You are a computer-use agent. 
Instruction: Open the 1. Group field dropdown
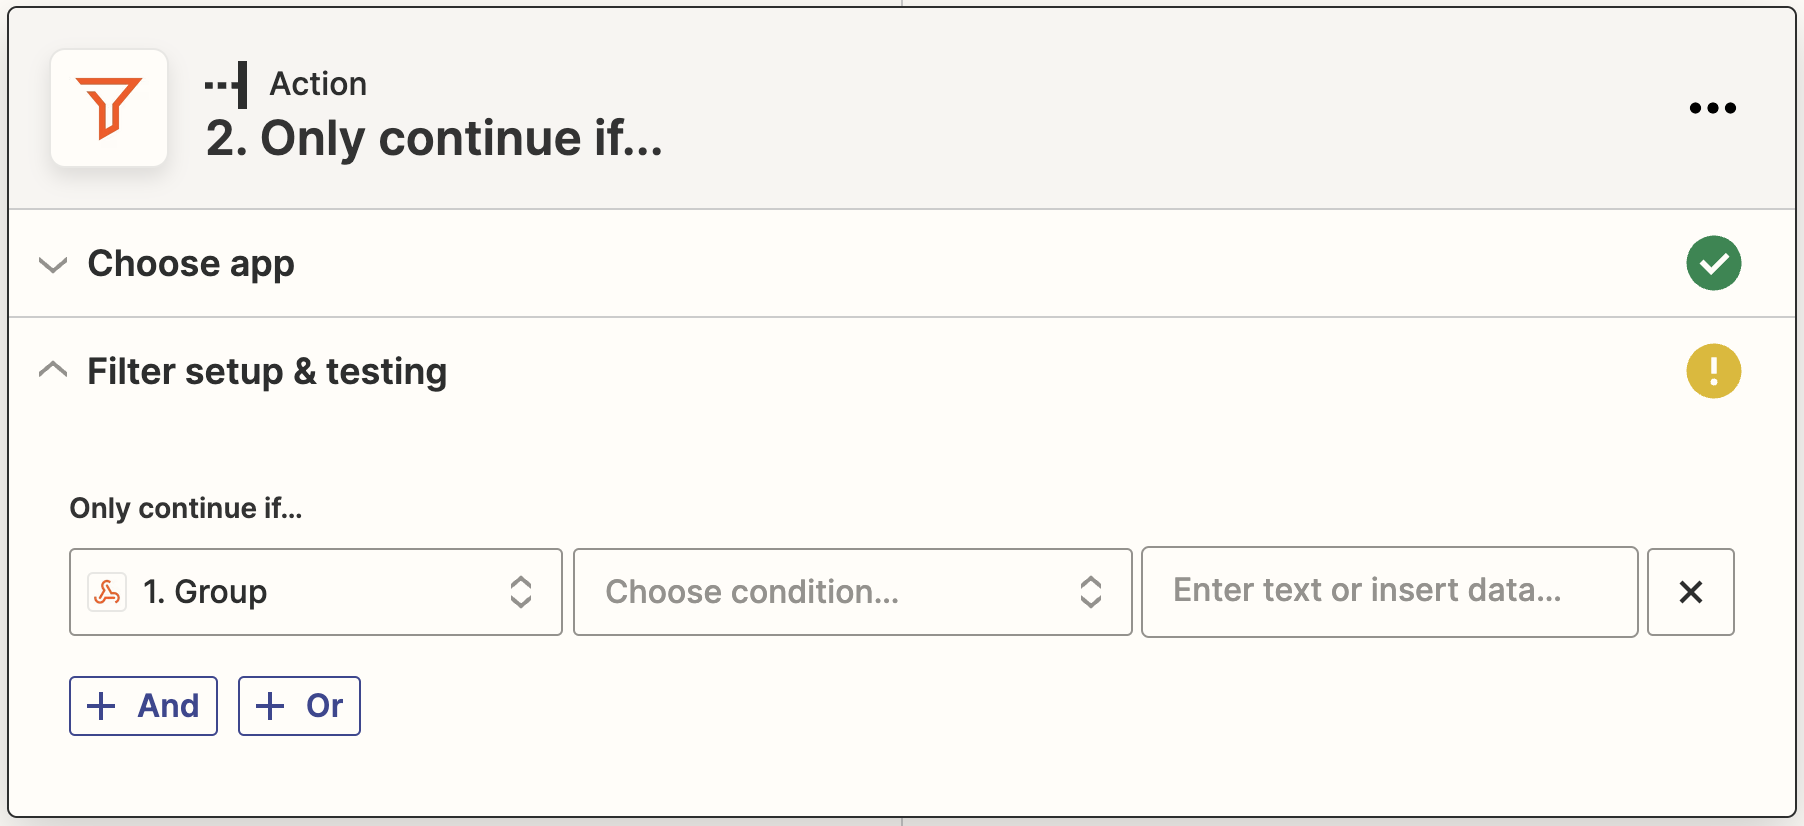click(x=315, y=592)
